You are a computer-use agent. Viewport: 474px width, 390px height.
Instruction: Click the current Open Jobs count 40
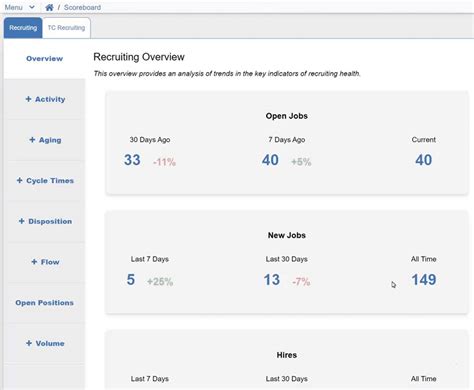pyautogui.click(x=423, y=160)
